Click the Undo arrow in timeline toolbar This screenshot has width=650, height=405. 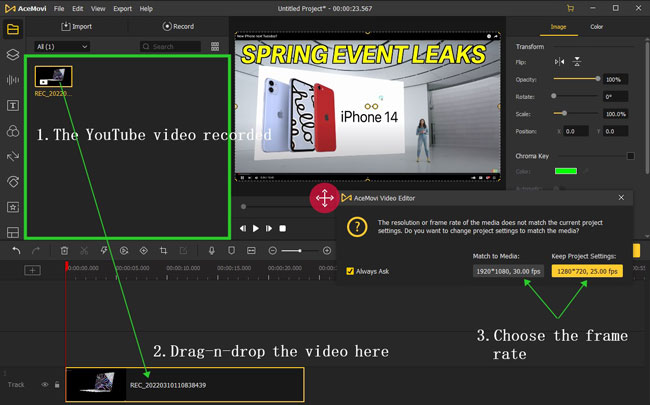click(16, 250)
